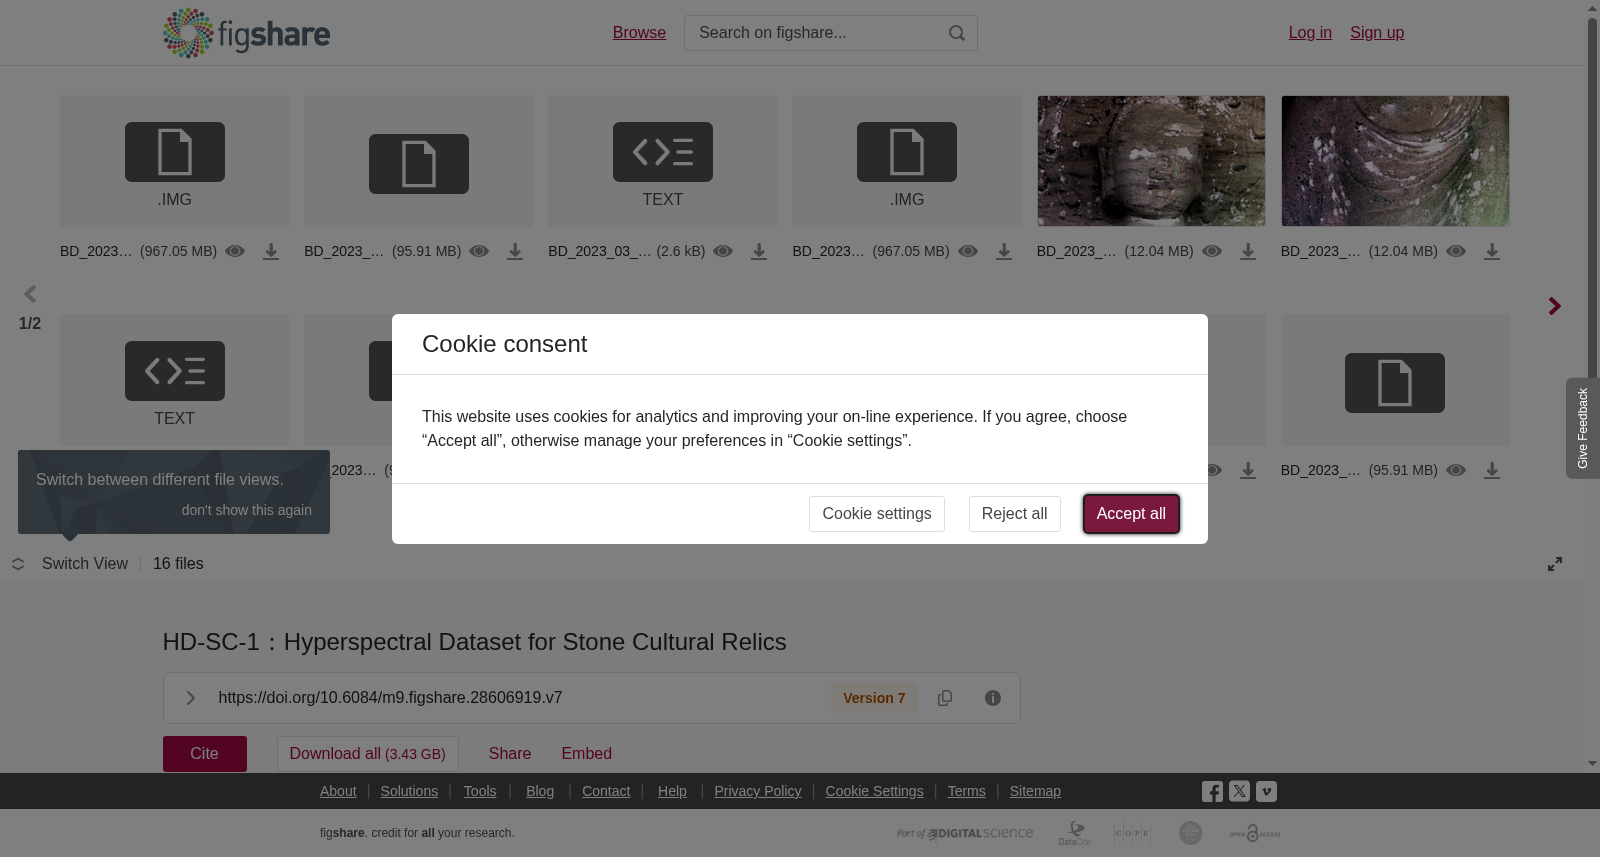Click the Share link

tap(510, 754)
